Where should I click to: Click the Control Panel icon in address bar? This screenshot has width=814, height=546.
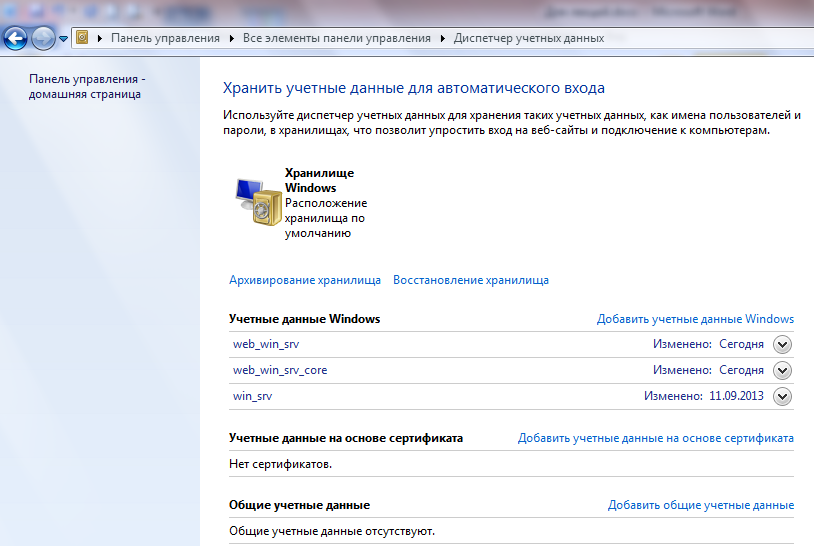[x=82, y=37]
